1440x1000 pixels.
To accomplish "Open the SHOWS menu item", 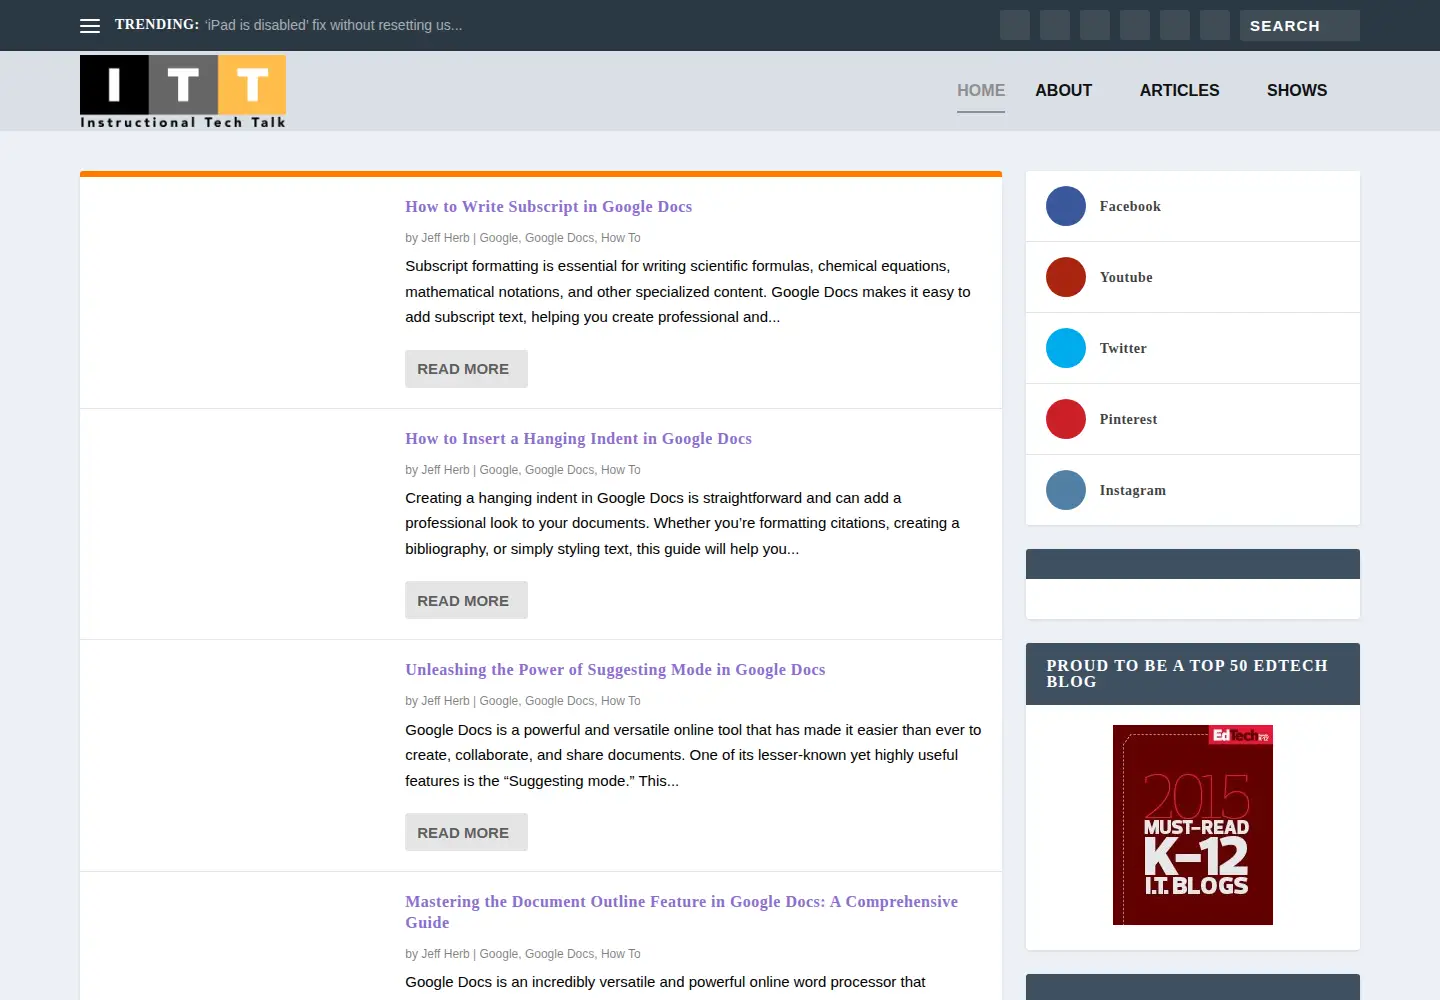I will (1297, 90).
